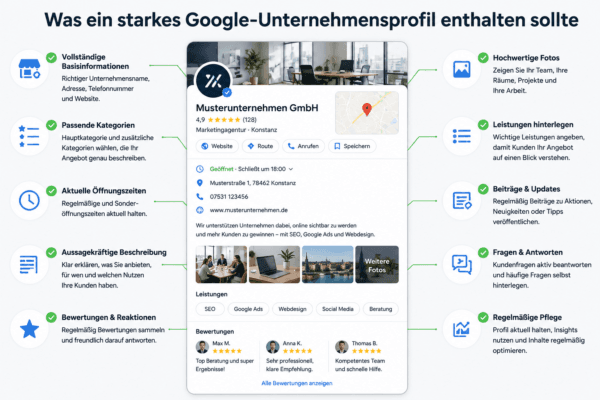
Task: Click the Anrufen call button
Action: tap(303, 146)
